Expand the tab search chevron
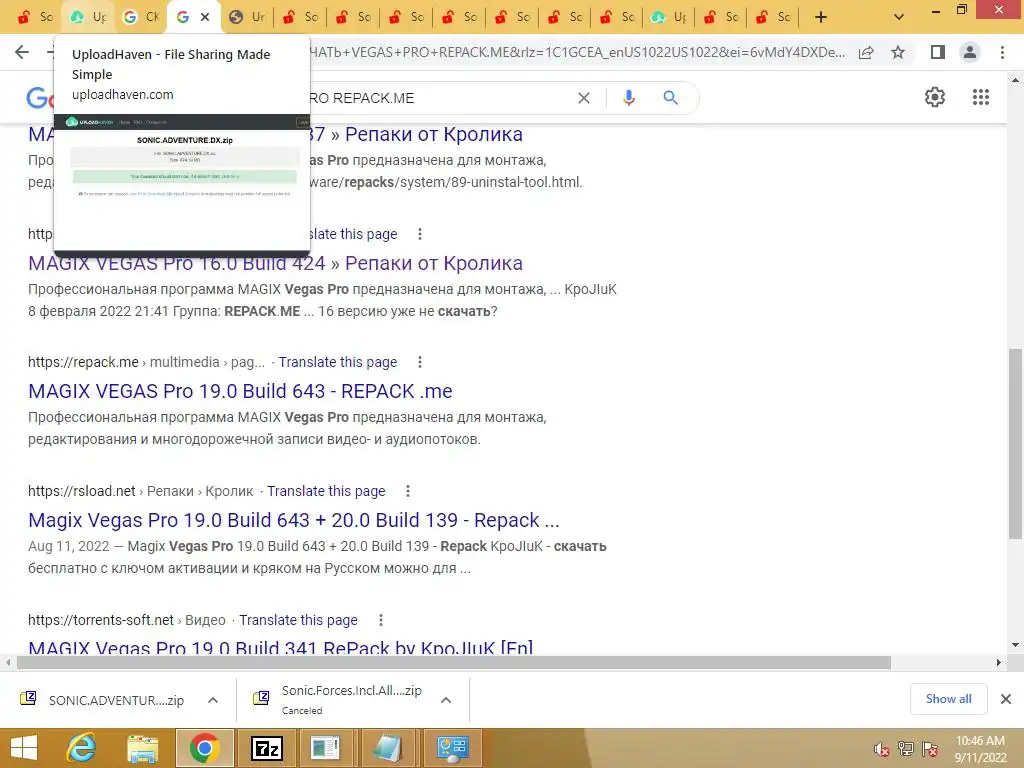Screen dimensions: 1024x768 [899, 17]
